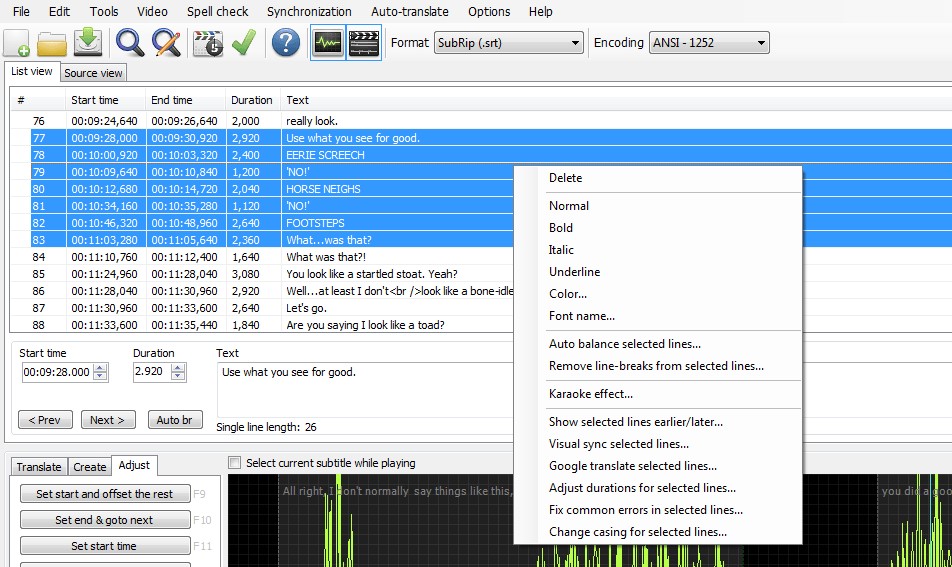This screenshot has height=567, width=952.
Task: Click the New subtitle file icon
Action: pos(17,43)
